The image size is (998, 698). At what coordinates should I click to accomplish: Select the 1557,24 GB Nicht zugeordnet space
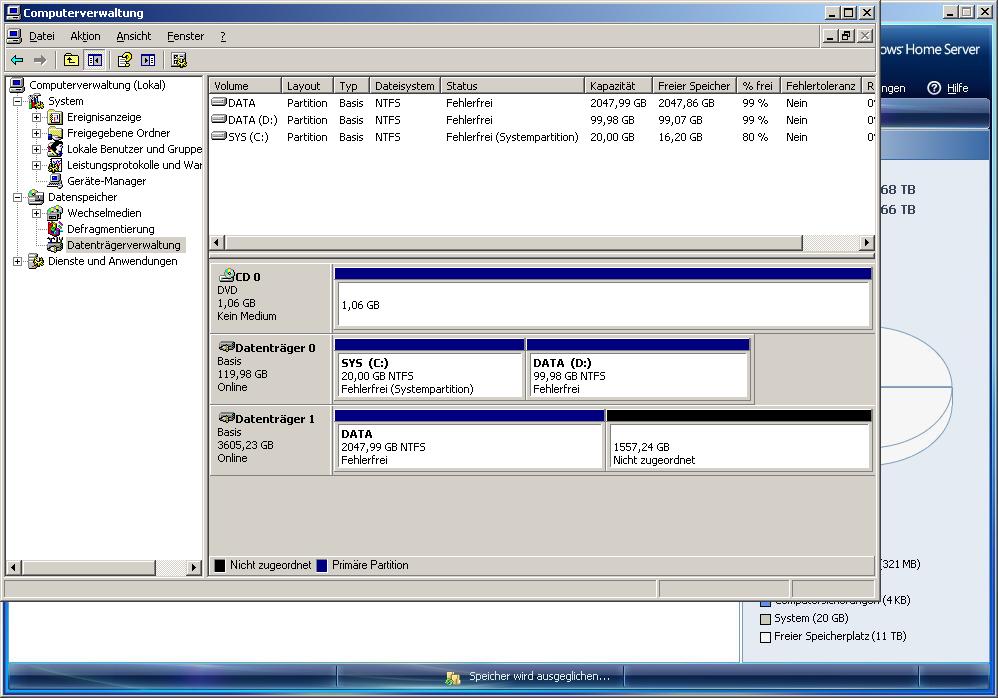coord(739,440)
